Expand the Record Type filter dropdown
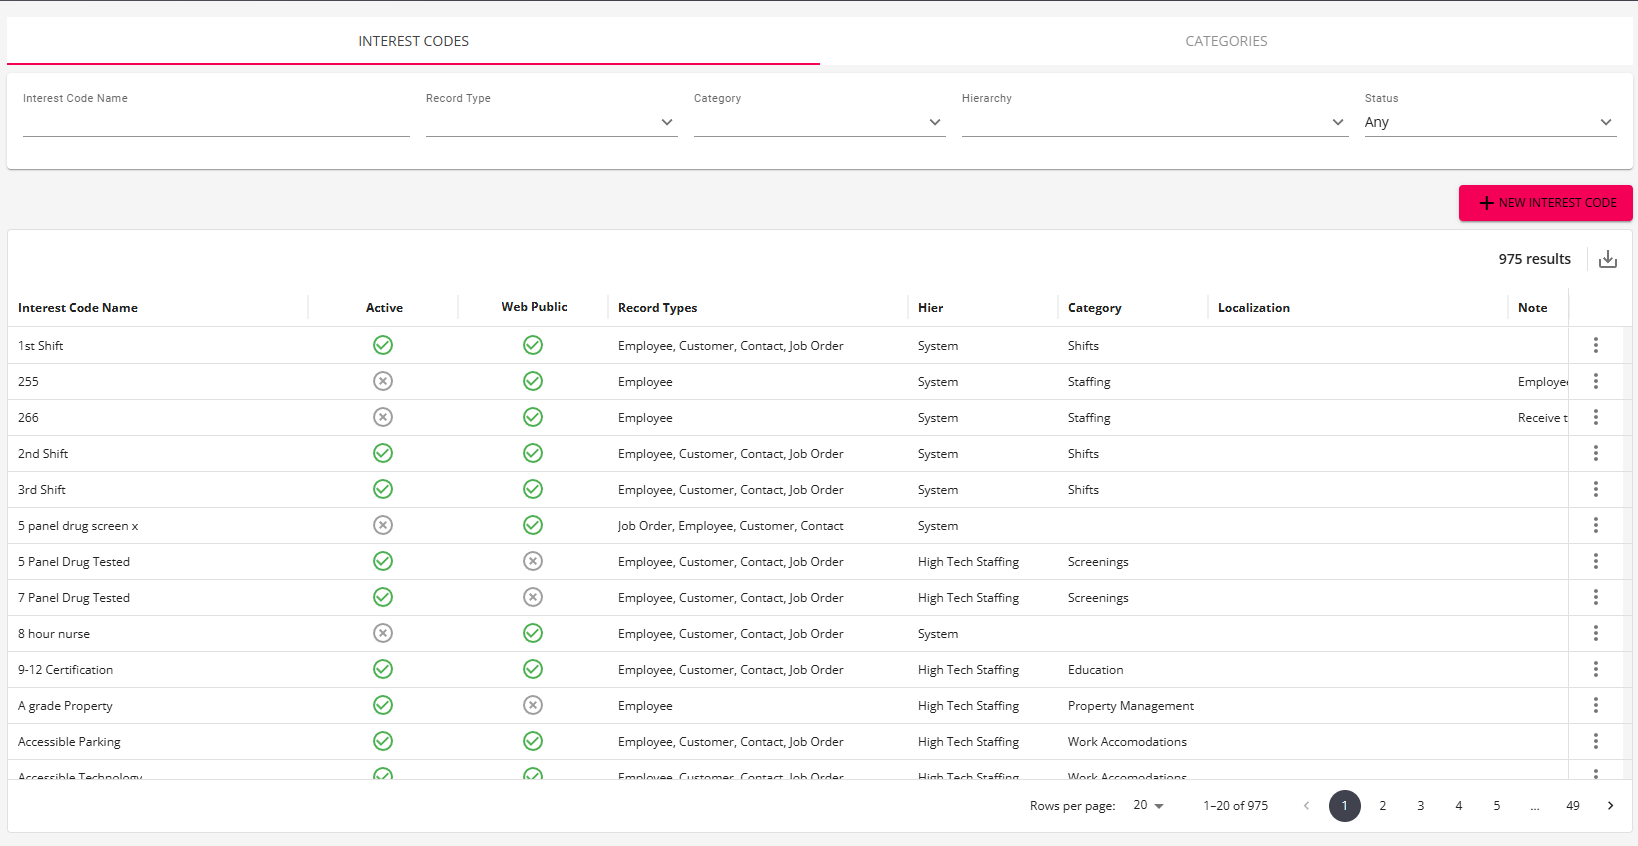This screenshot has width=1638, height=846. point(551,122)
